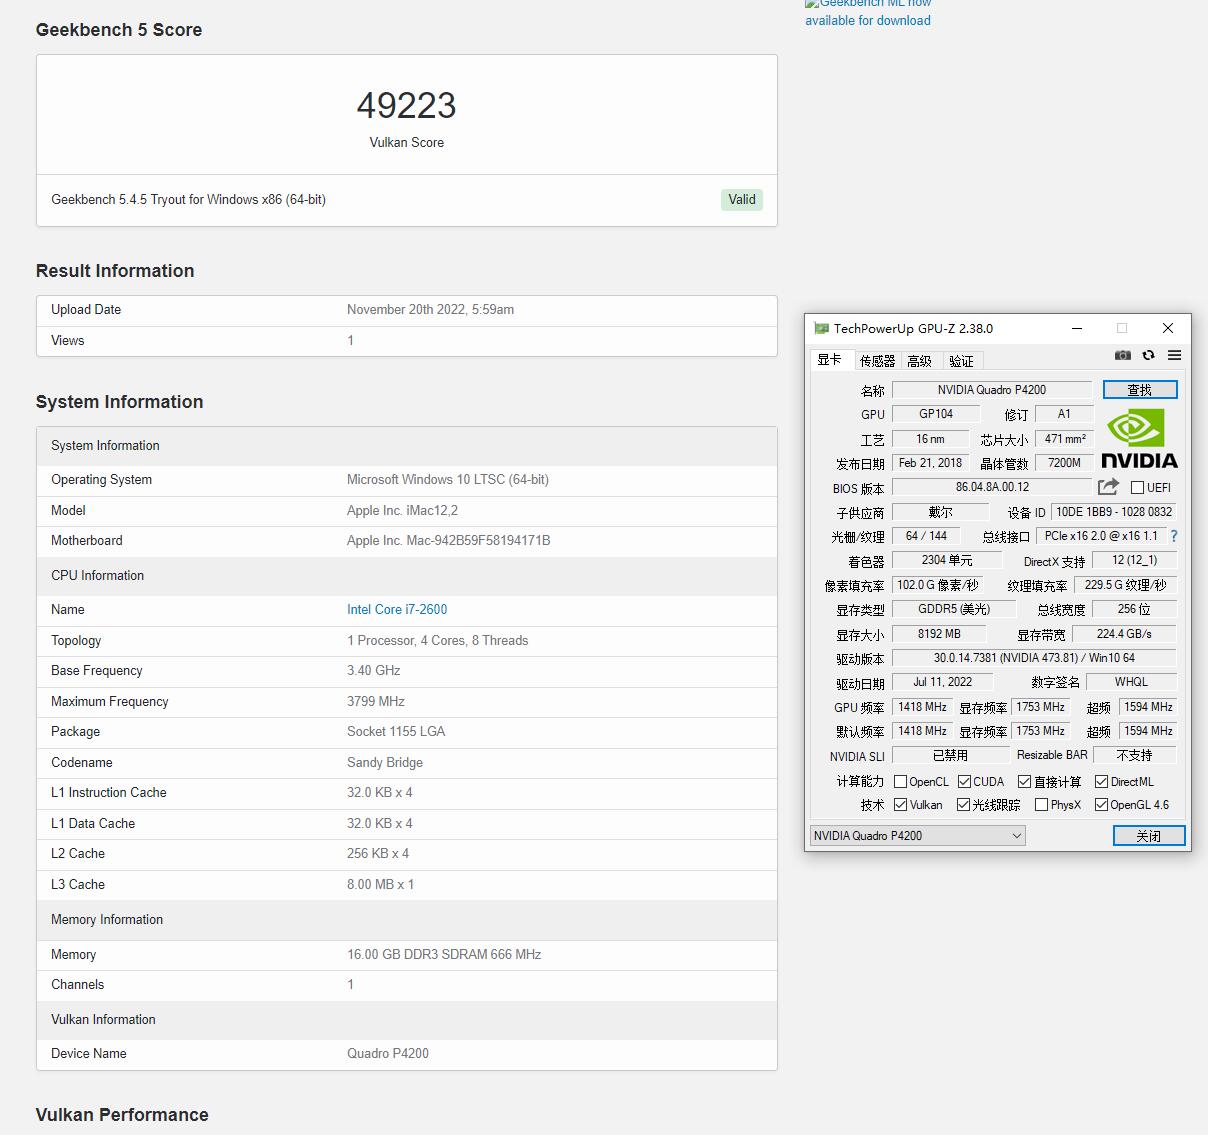Click the driver version field 30.0.14.7381

pyautogui.click(x=1034, y=658)
